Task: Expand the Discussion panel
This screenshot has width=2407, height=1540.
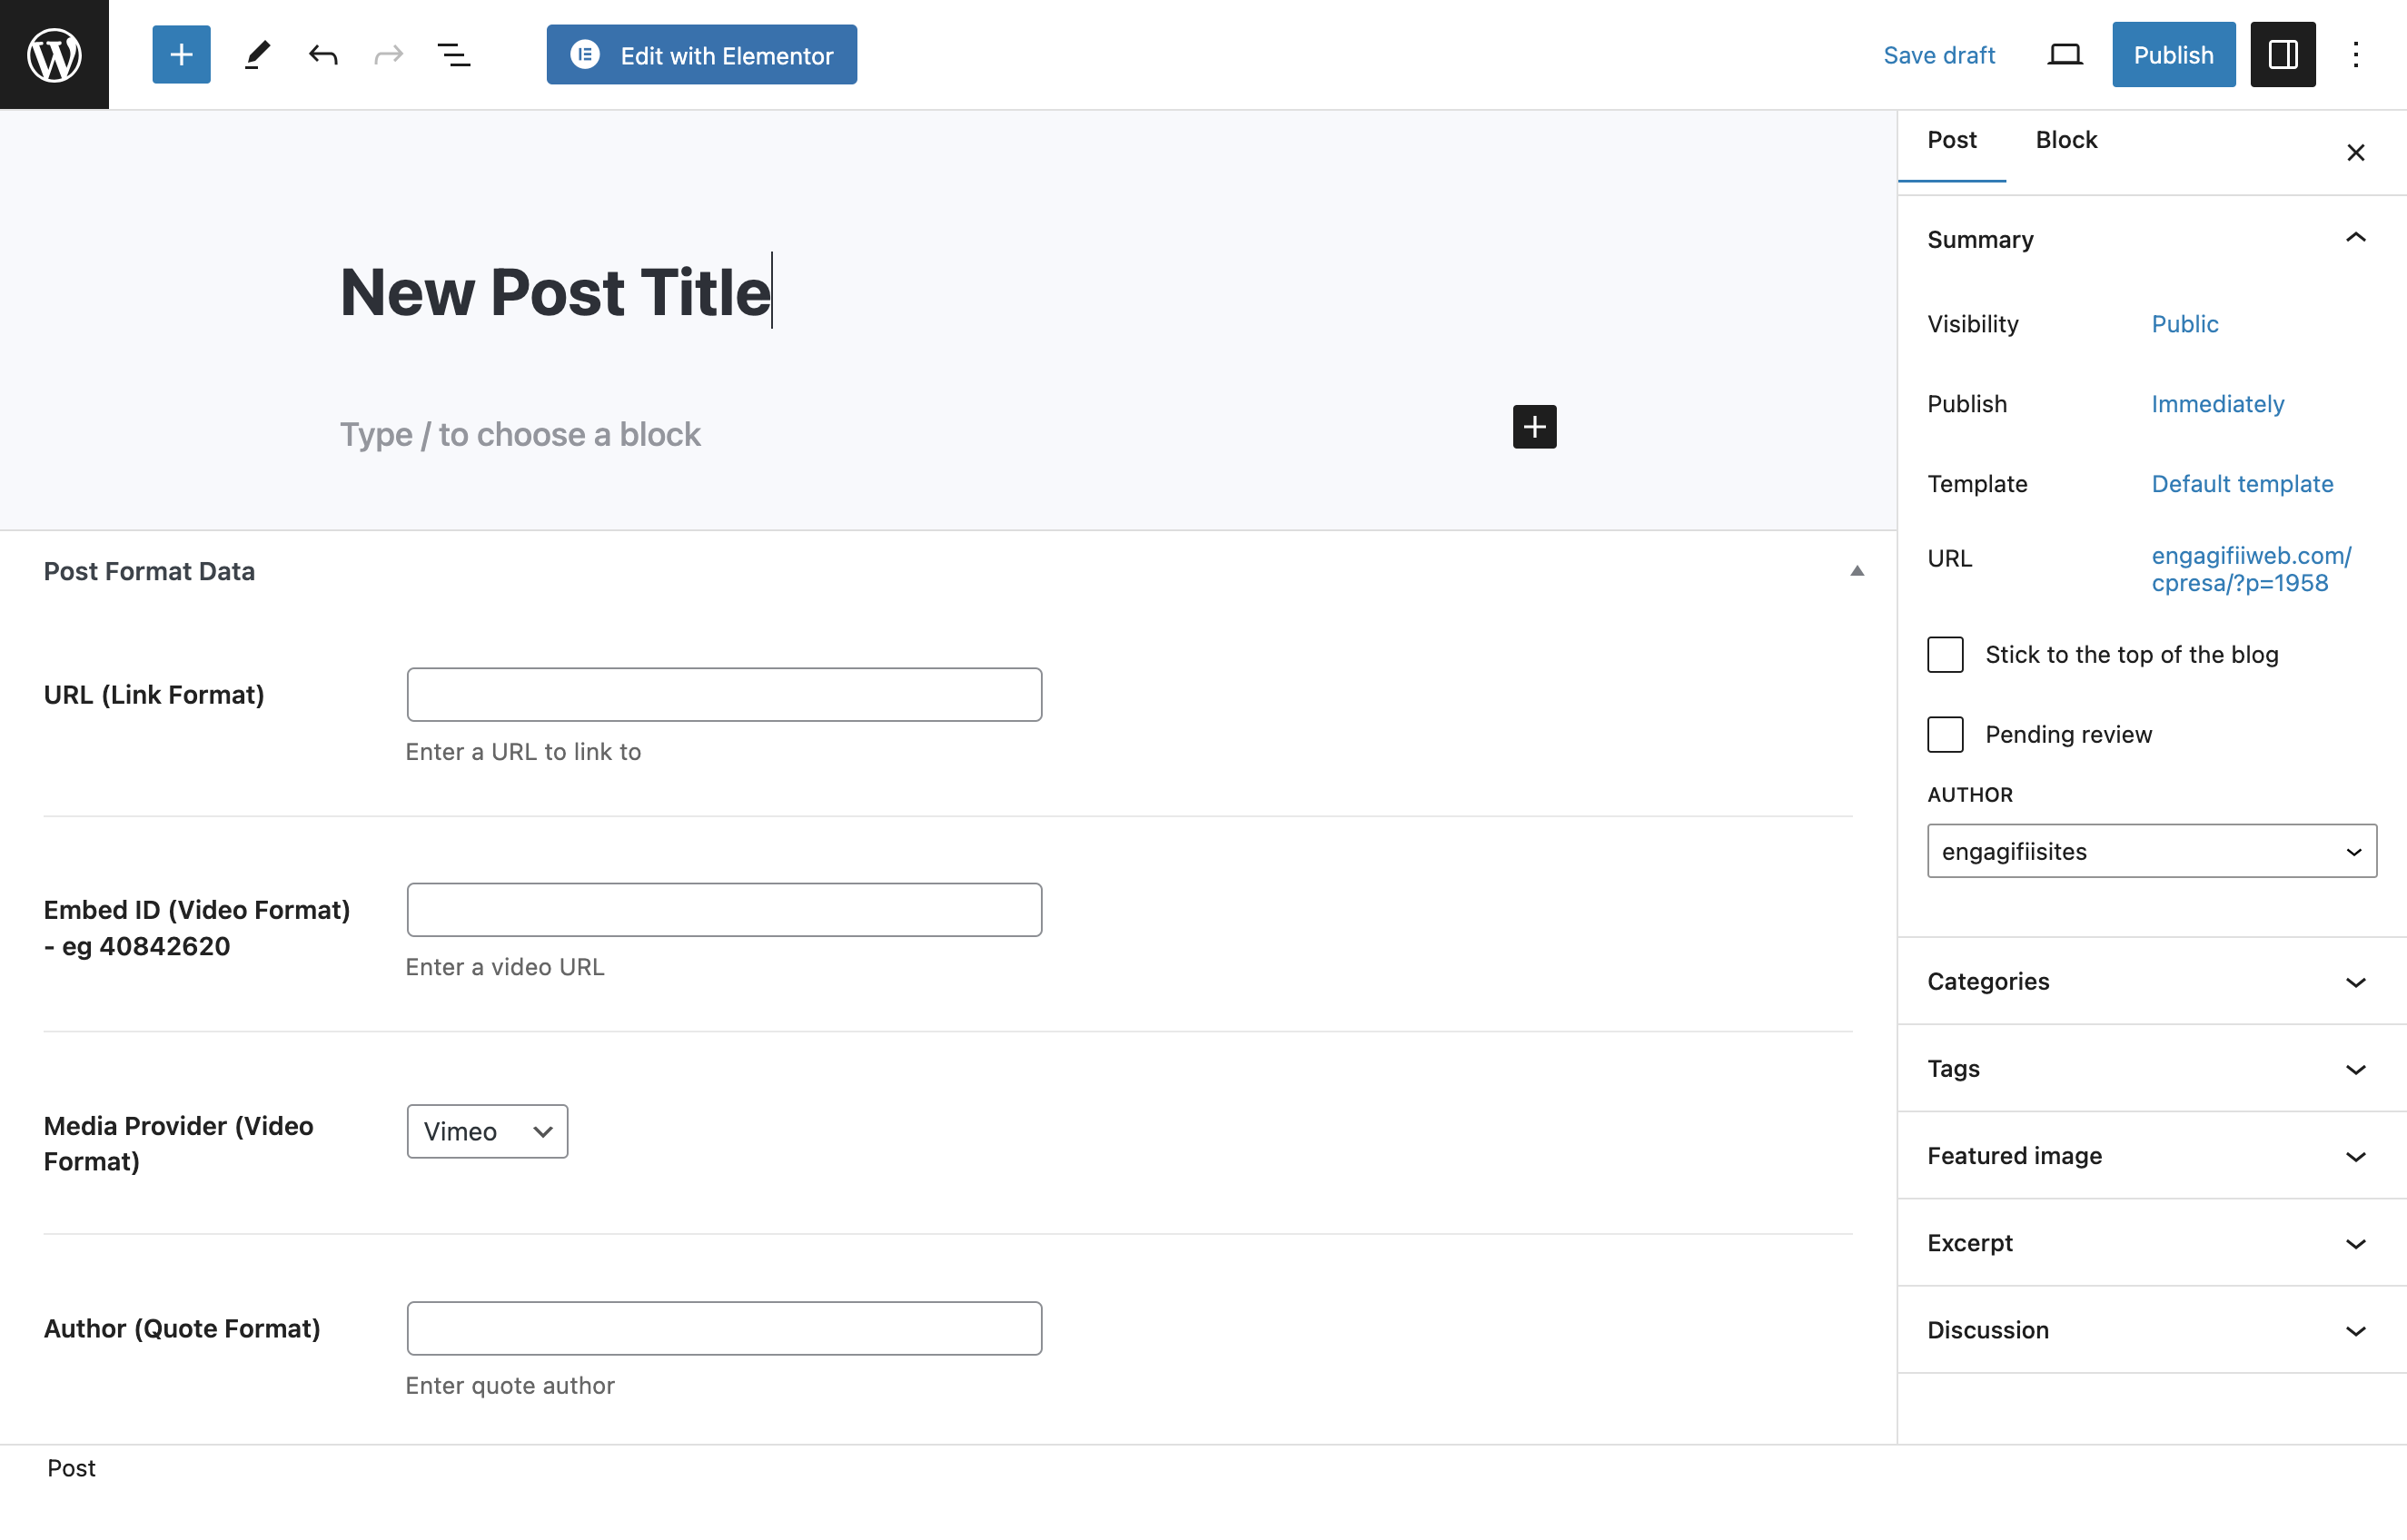Action: coord(2151,1329)
